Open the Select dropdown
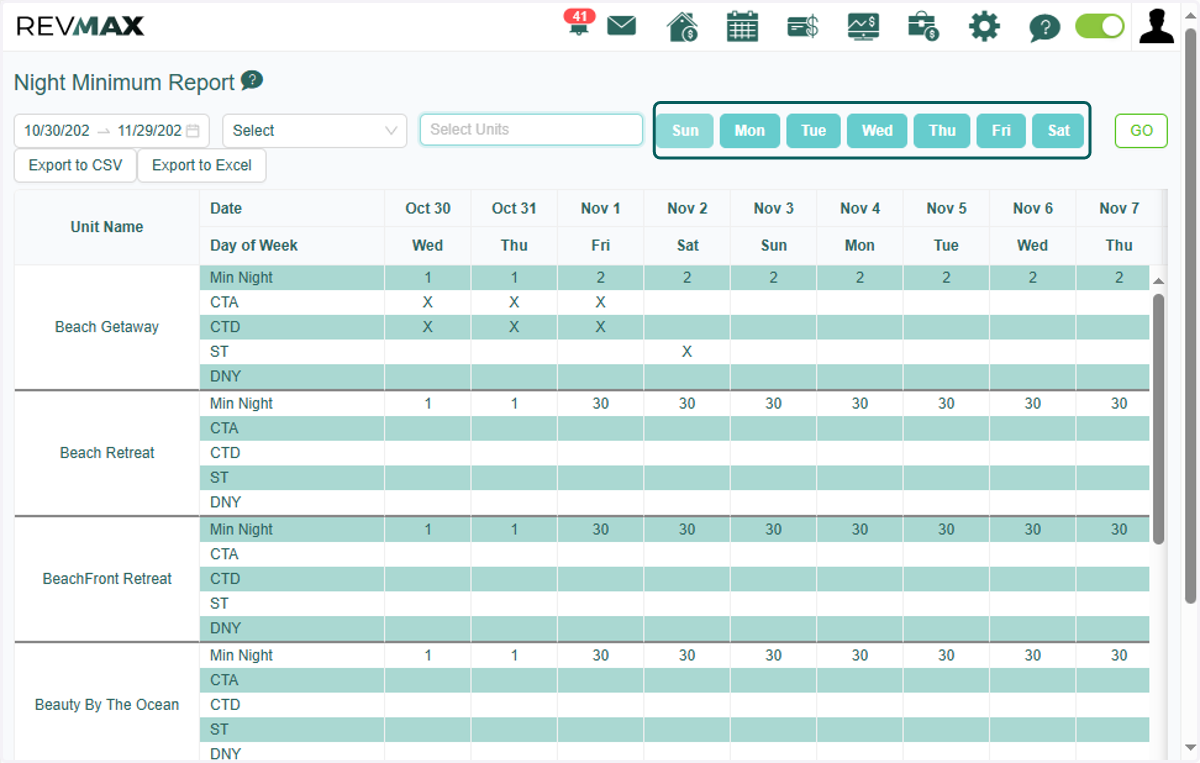The image size is (1200, 763). coord(315,130)
